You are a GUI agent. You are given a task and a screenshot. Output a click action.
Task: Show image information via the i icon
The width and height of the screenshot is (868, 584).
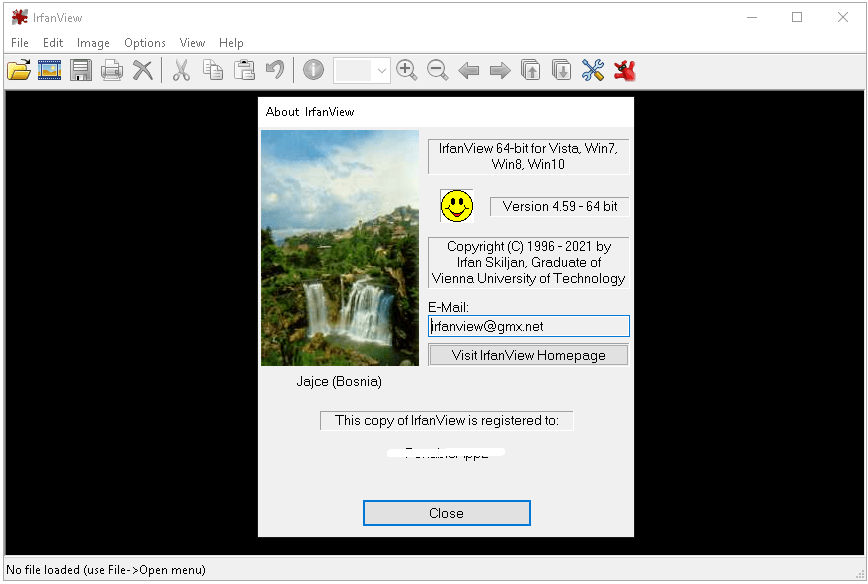coord(313,70)
